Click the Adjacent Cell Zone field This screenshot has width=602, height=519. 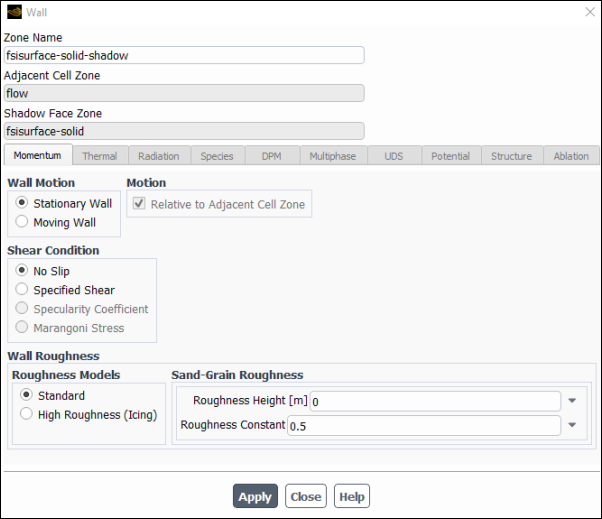(184, 93)
